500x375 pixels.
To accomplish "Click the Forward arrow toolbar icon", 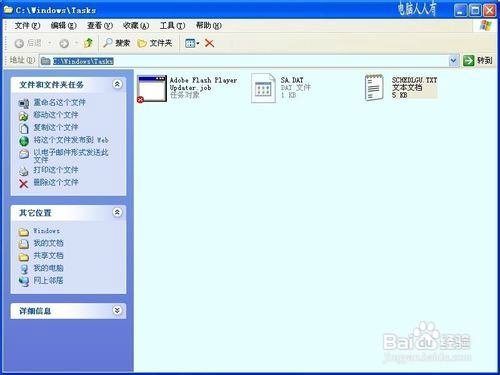I will pyautogui.click(x=64, y=43).
